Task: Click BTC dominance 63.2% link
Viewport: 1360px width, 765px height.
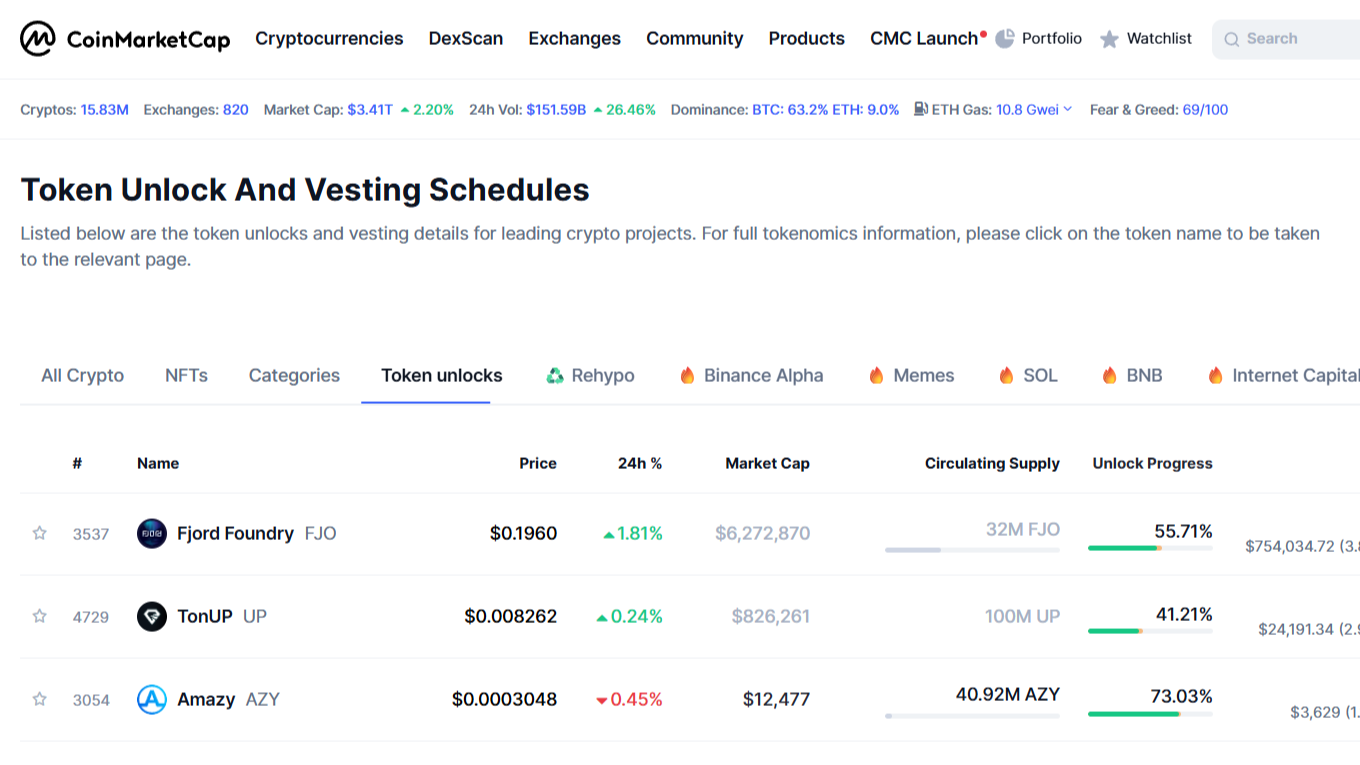Action: (x=790, y=110)
